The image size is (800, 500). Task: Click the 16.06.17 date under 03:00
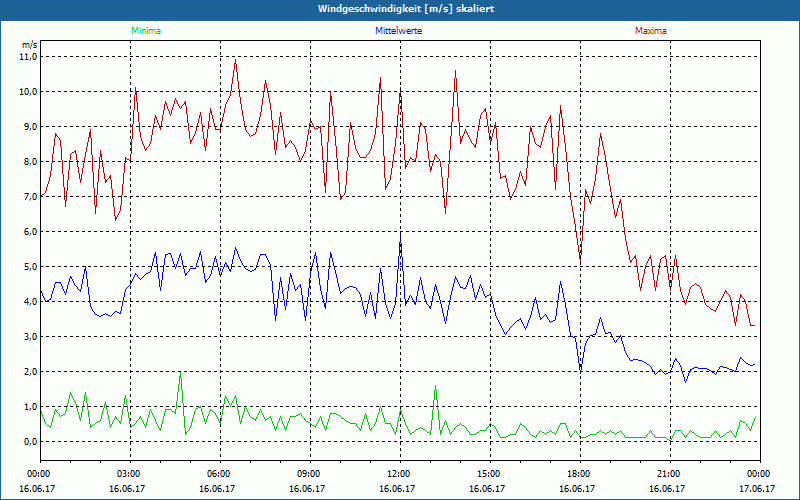click(127, 488)
